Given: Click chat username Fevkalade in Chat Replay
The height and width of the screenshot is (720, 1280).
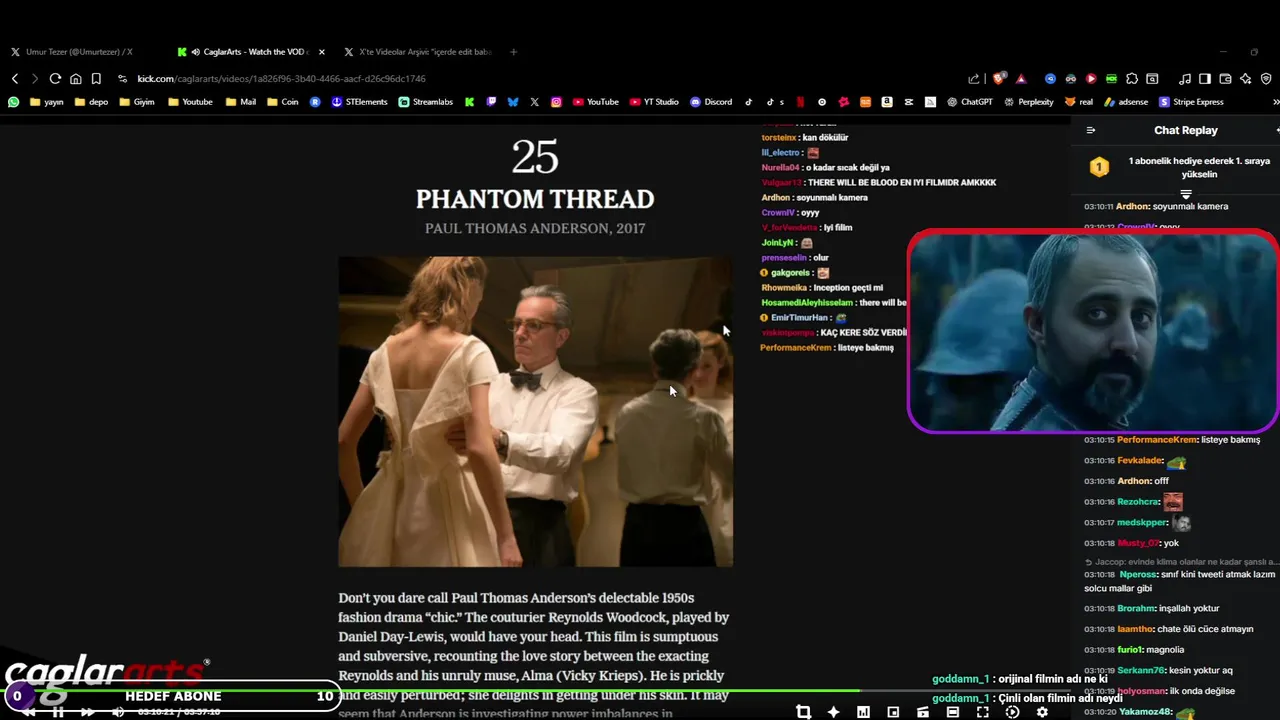Looking at the screenshot, I should coord(1140,461).
